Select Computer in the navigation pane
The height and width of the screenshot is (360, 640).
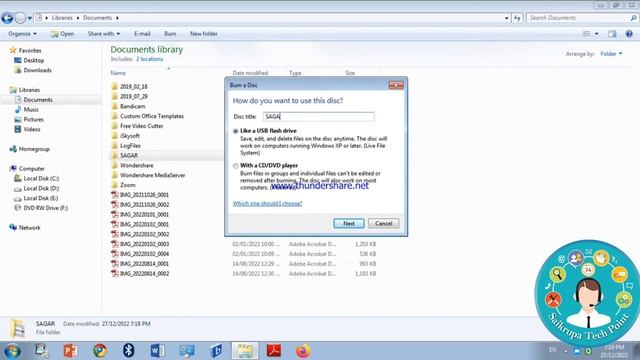tap(31, 169)
